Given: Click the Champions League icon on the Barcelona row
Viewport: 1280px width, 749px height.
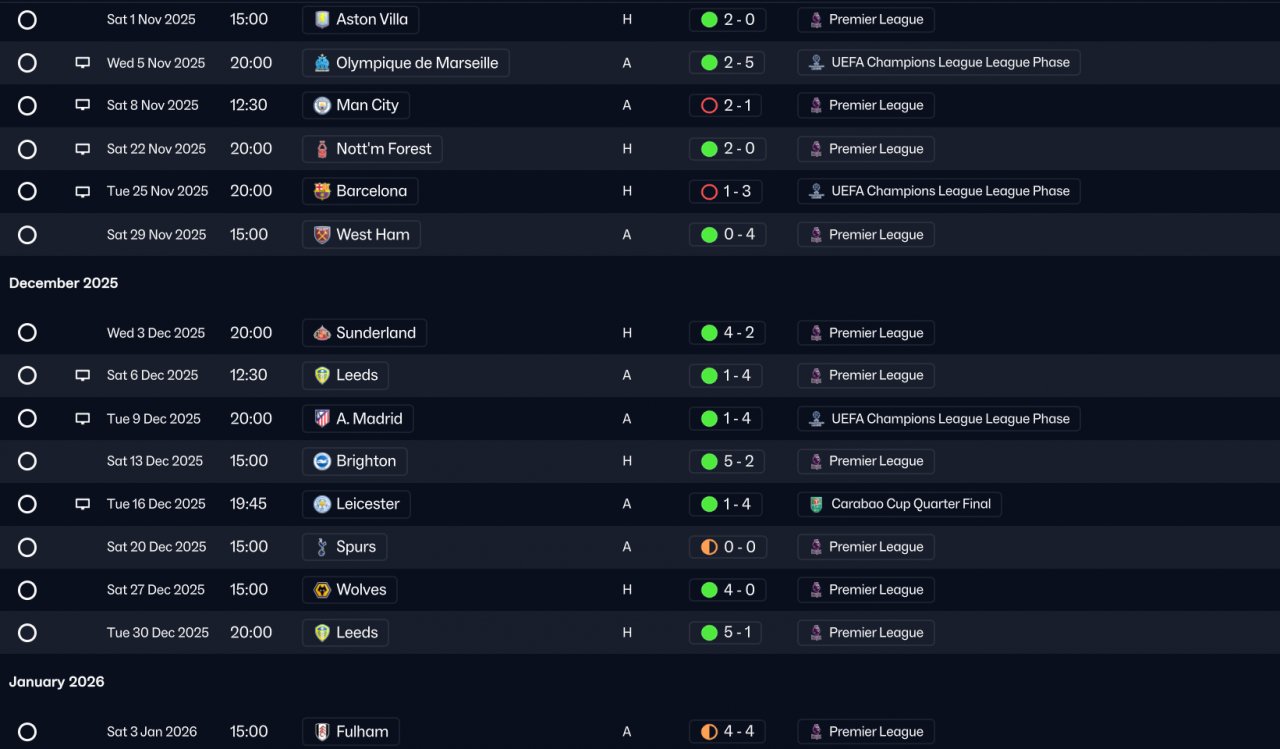Looking at the screenshot, I should 817,191.
